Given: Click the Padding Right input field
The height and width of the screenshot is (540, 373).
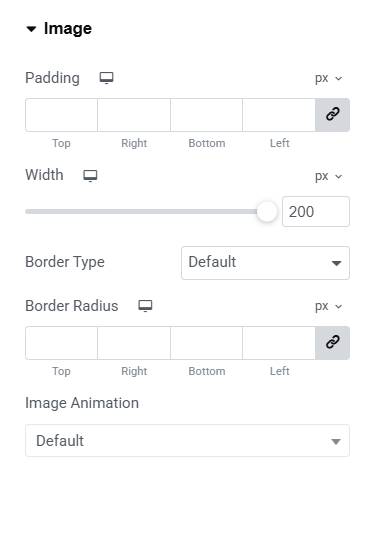Looking at the screenshot, I should click(x=134, y=115).
